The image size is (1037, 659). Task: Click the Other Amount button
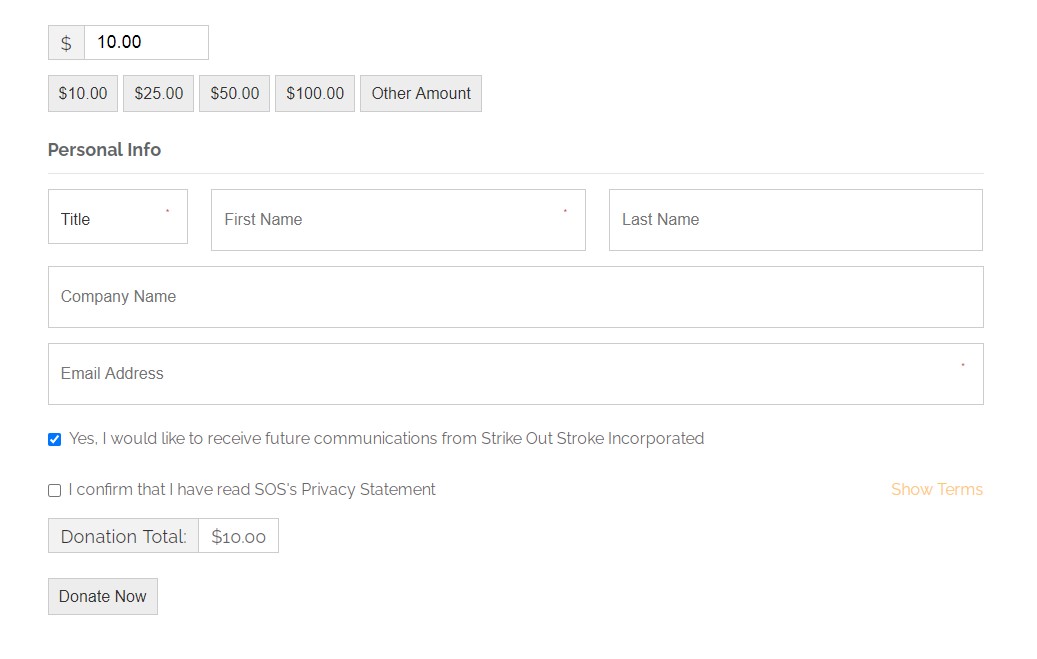click(x=421, y=94)
